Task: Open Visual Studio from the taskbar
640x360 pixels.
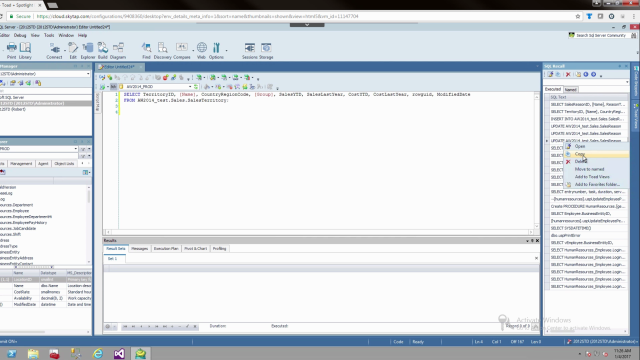Action: pyautogui.click(x=119, y=353)
